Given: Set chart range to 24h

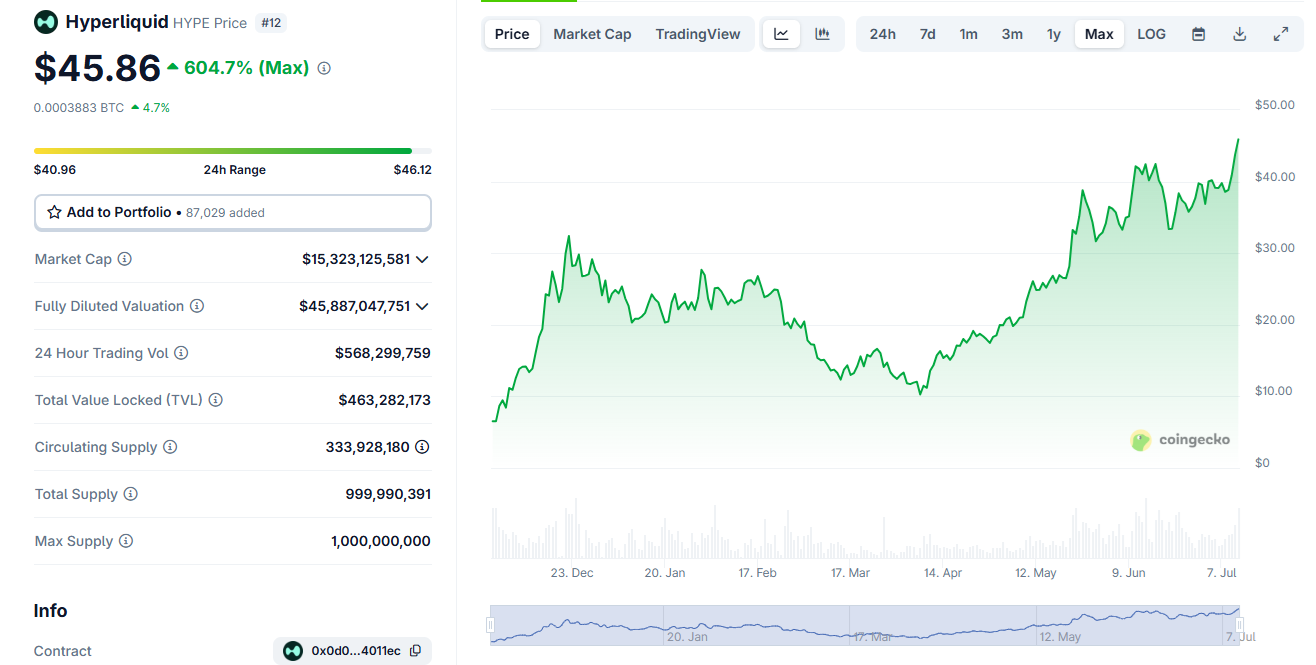Looking at the screenshot, I should (883, 34).
